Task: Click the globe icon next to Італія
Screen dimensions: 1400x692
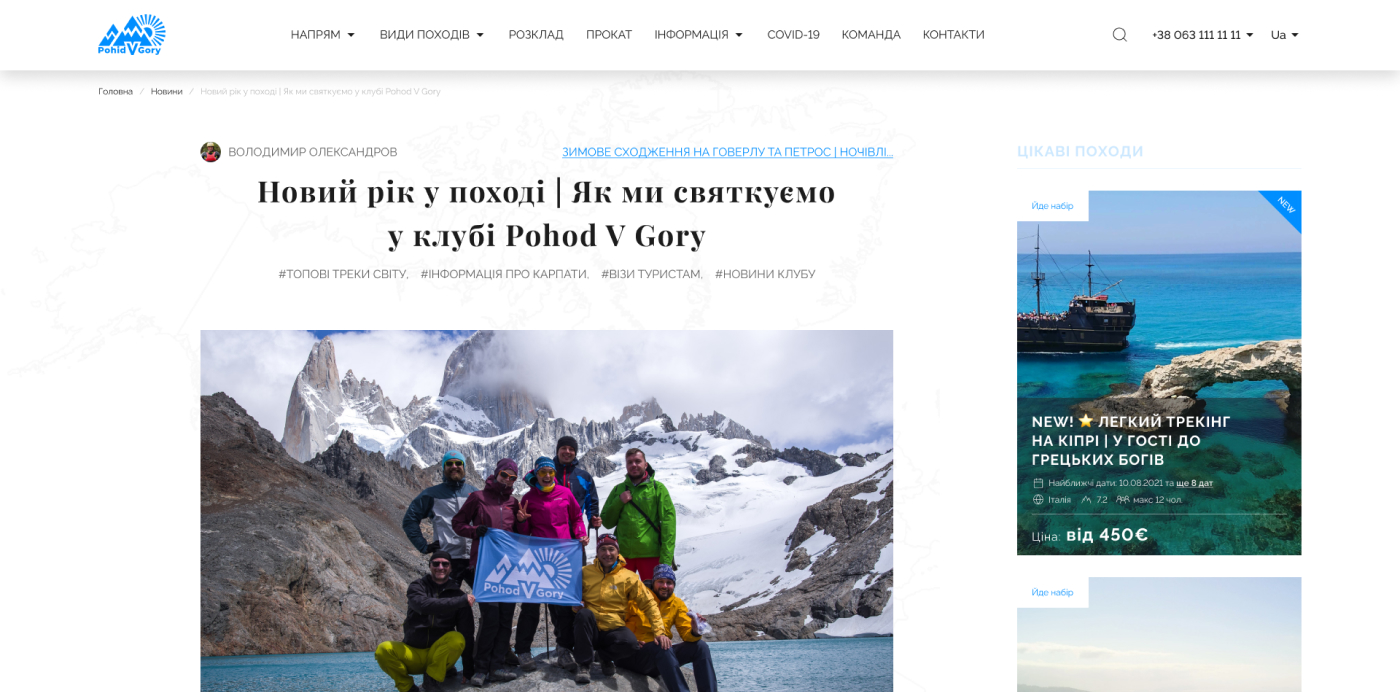Action: click(1038, 500)
